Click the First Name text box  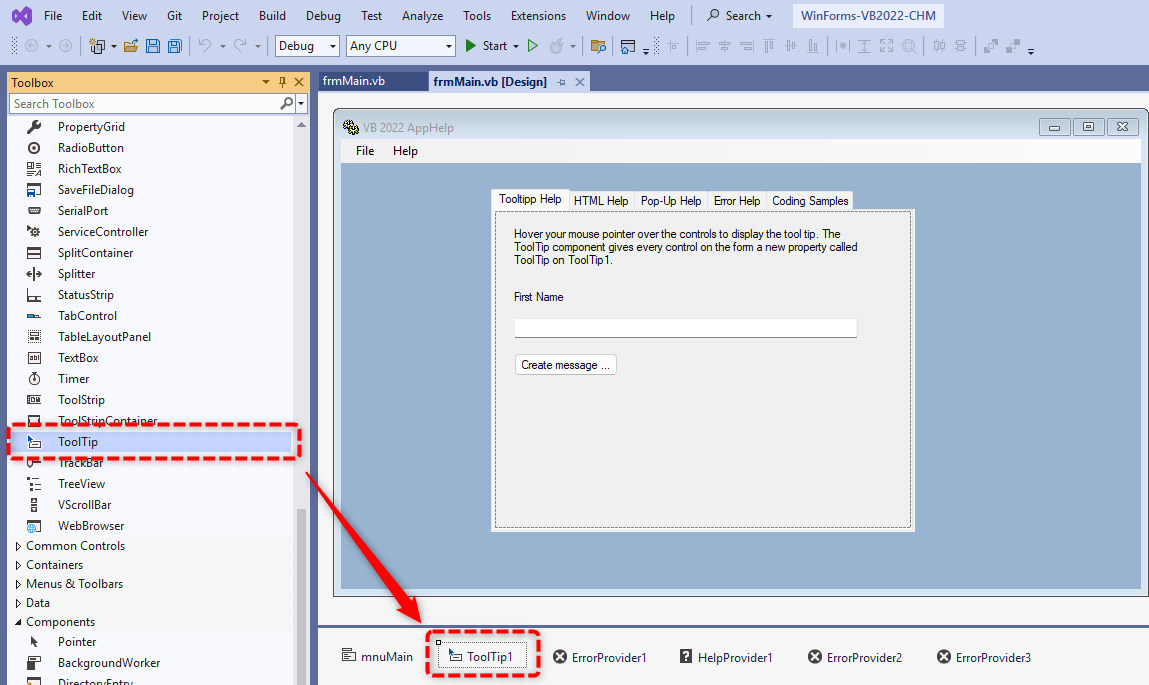point(685,328)
